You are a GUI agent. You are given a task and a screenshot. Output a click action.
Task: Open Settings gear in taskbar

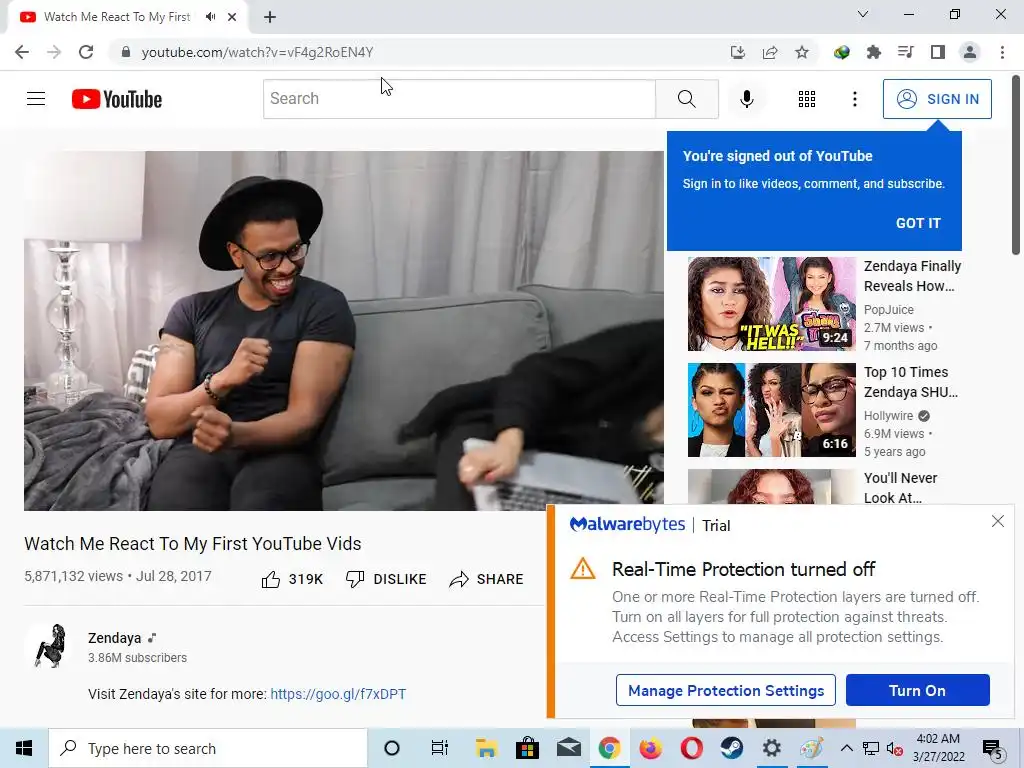tap(772, 748)
